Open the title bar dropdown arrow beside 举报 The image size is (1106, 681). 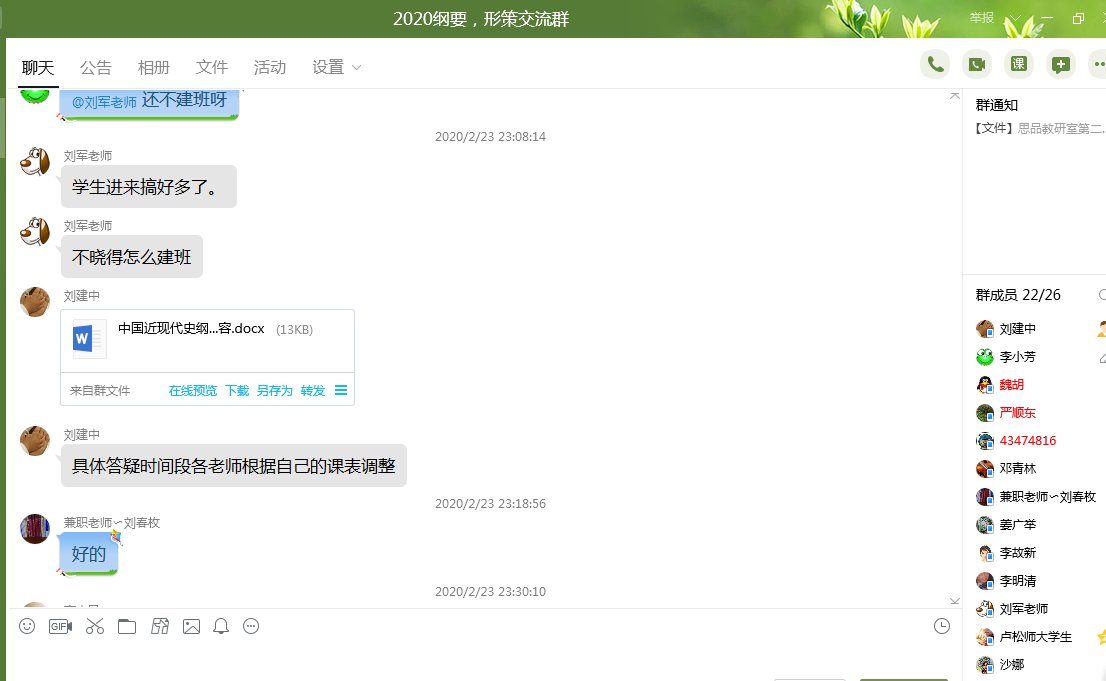click(1016, 18)
